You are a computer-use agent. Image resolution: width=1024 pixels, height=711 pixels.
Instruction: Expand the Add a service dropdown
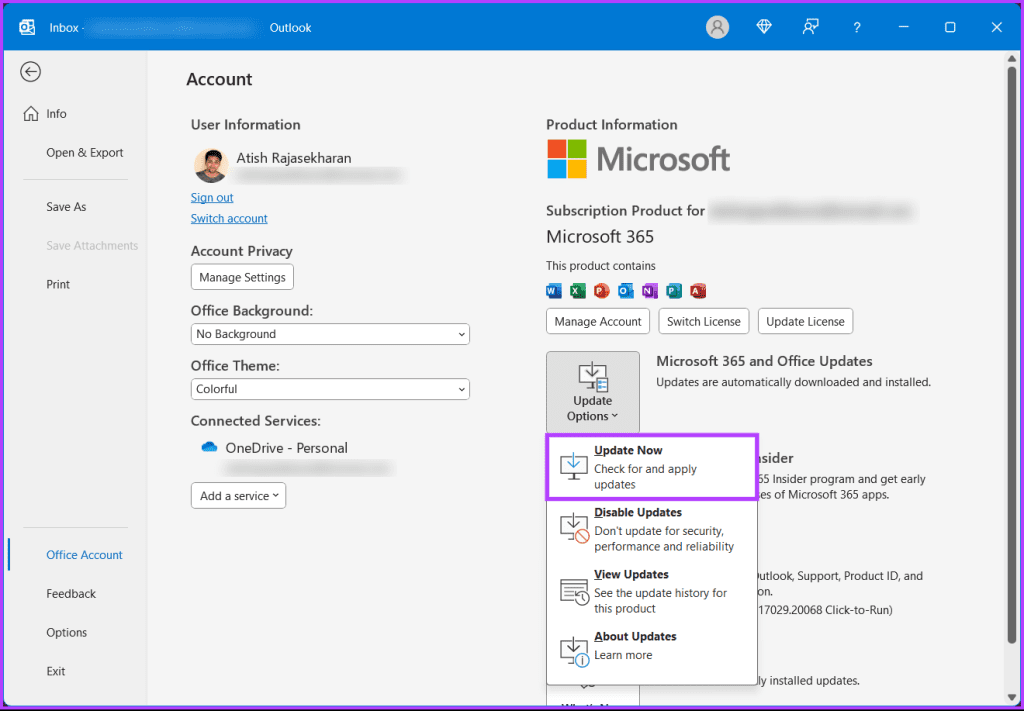(x=238, y=495)
